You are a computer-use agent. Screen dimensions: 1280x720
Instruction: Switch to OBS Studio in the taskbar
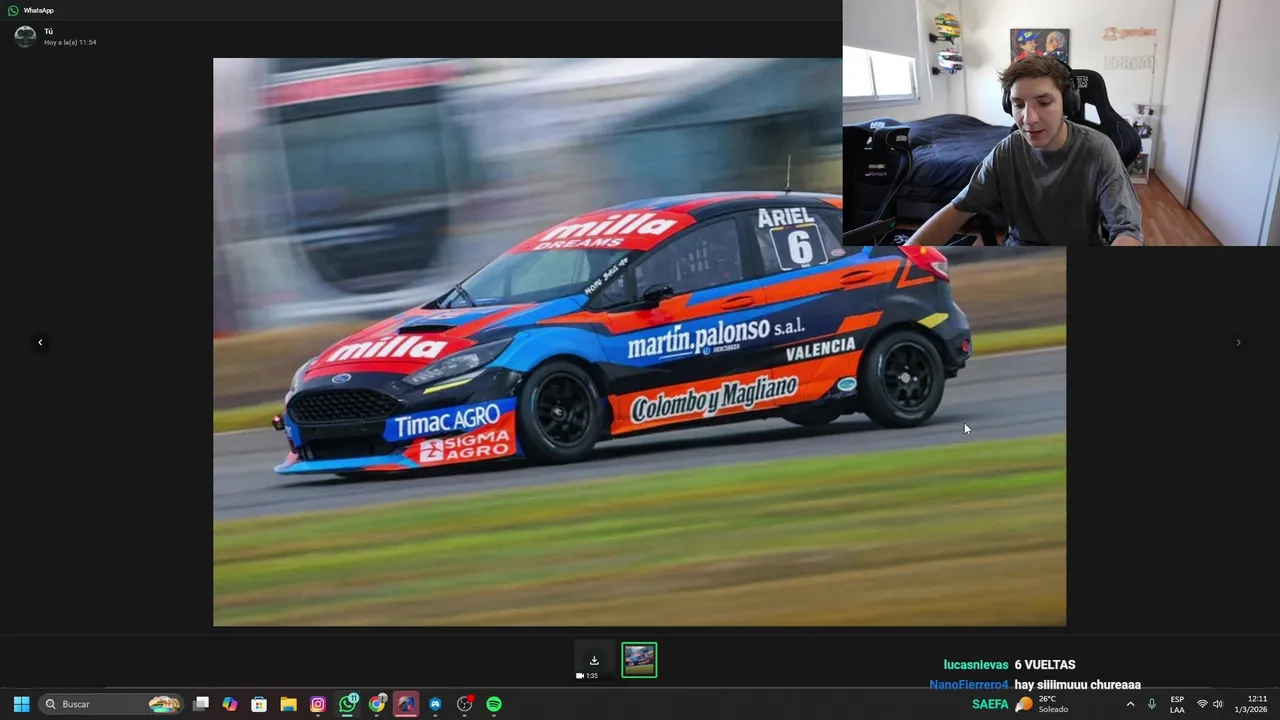pyautogui.click(x=465, y=704)
